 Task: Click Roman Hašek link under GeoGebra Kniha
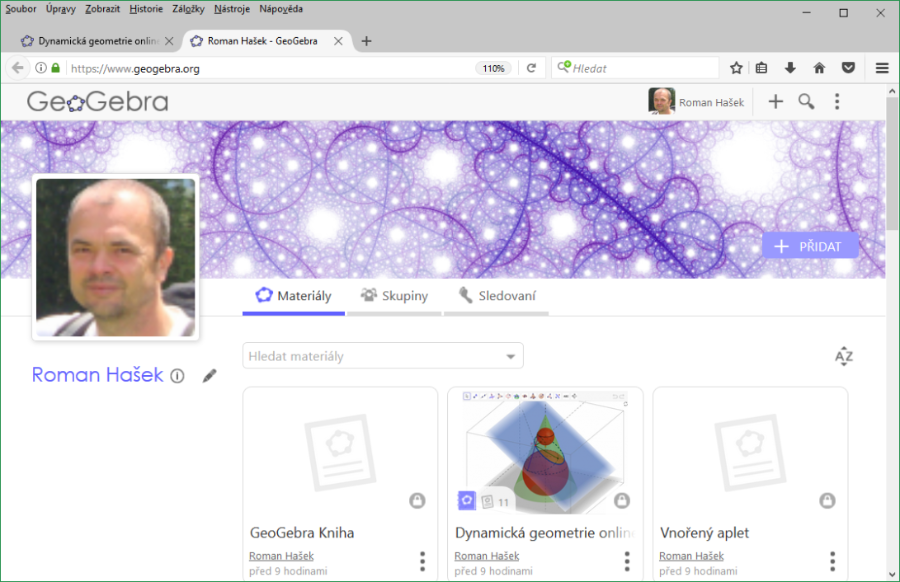click(281, 556)
